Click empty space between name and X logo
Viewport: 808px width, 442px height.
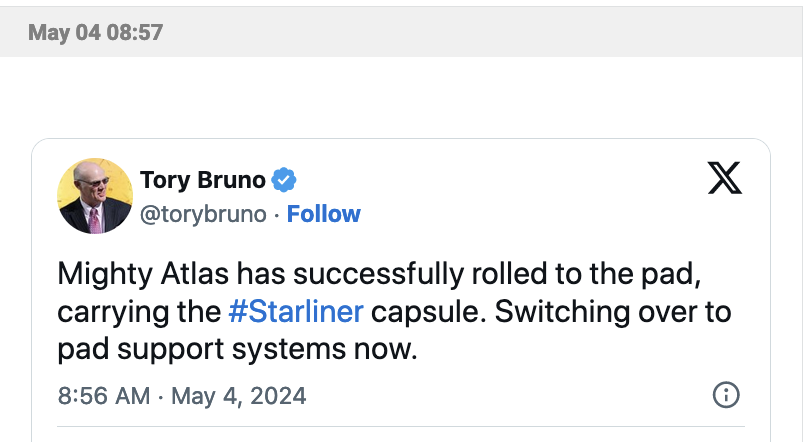click(500, 180)
